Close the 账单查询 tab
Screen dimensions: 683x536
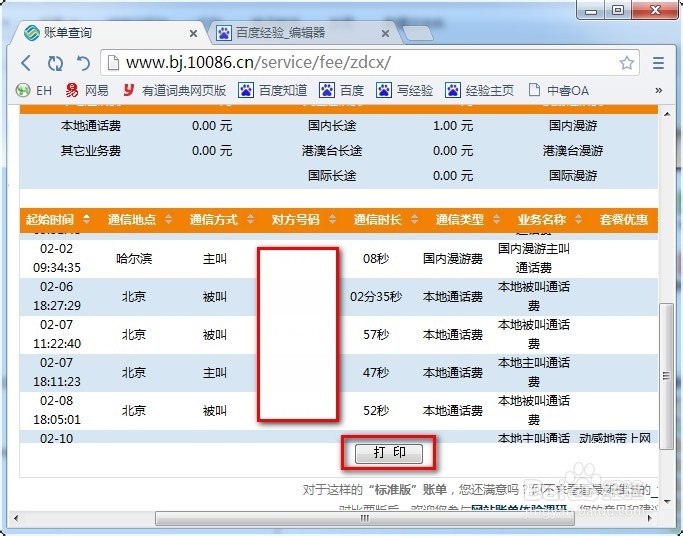(x=193, y=34)
